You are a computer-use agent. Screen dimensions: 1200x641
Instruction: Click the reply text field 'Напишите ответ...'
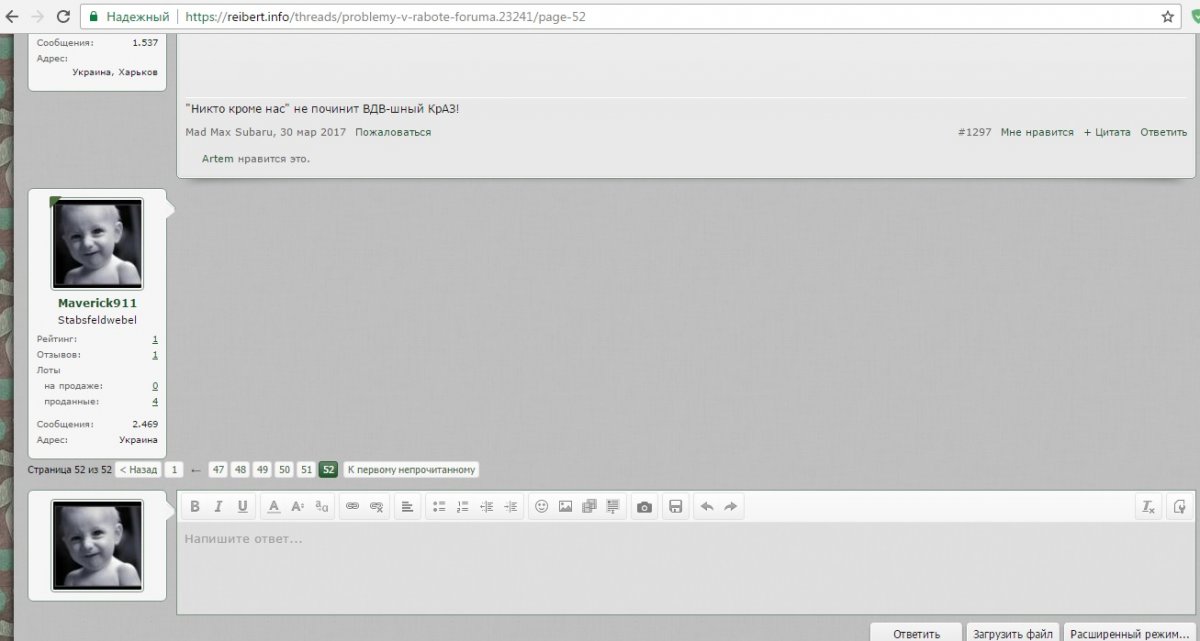tap(685, 567)
